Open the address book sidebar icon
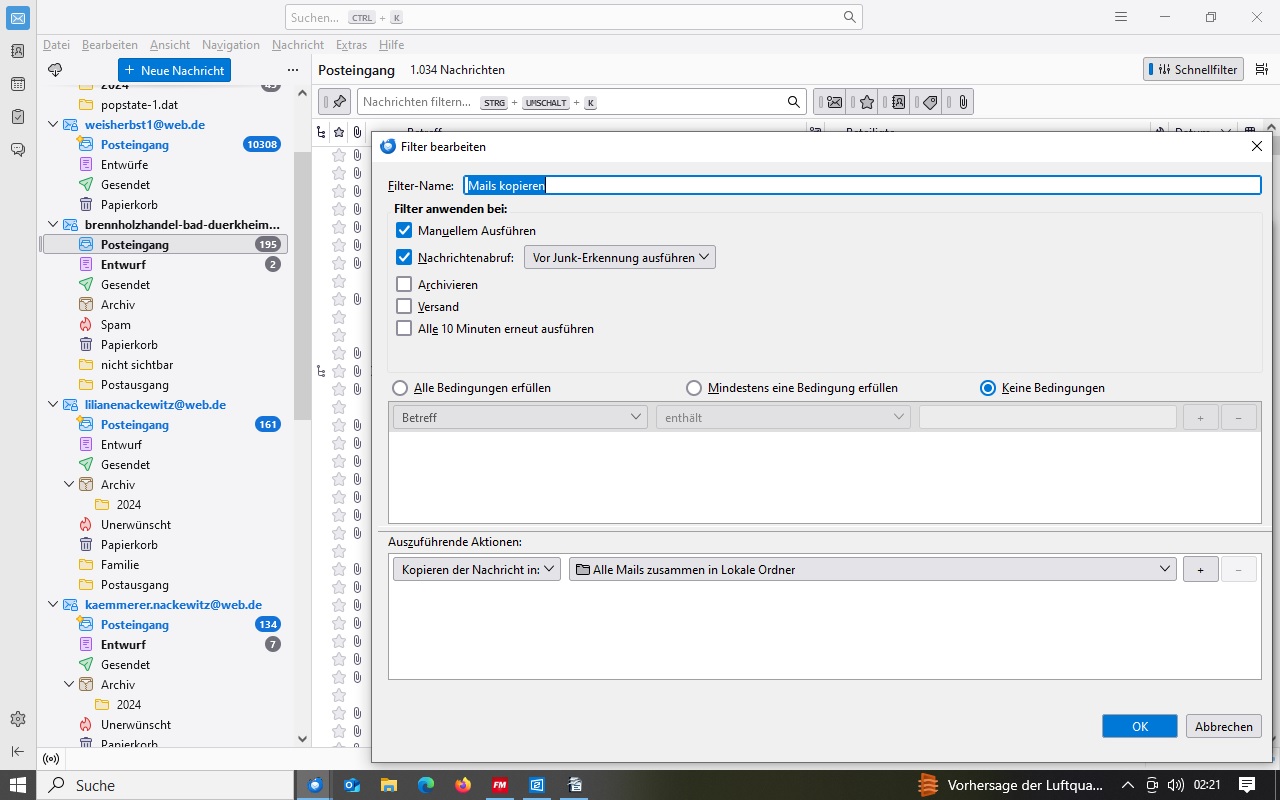 point(18,51)
